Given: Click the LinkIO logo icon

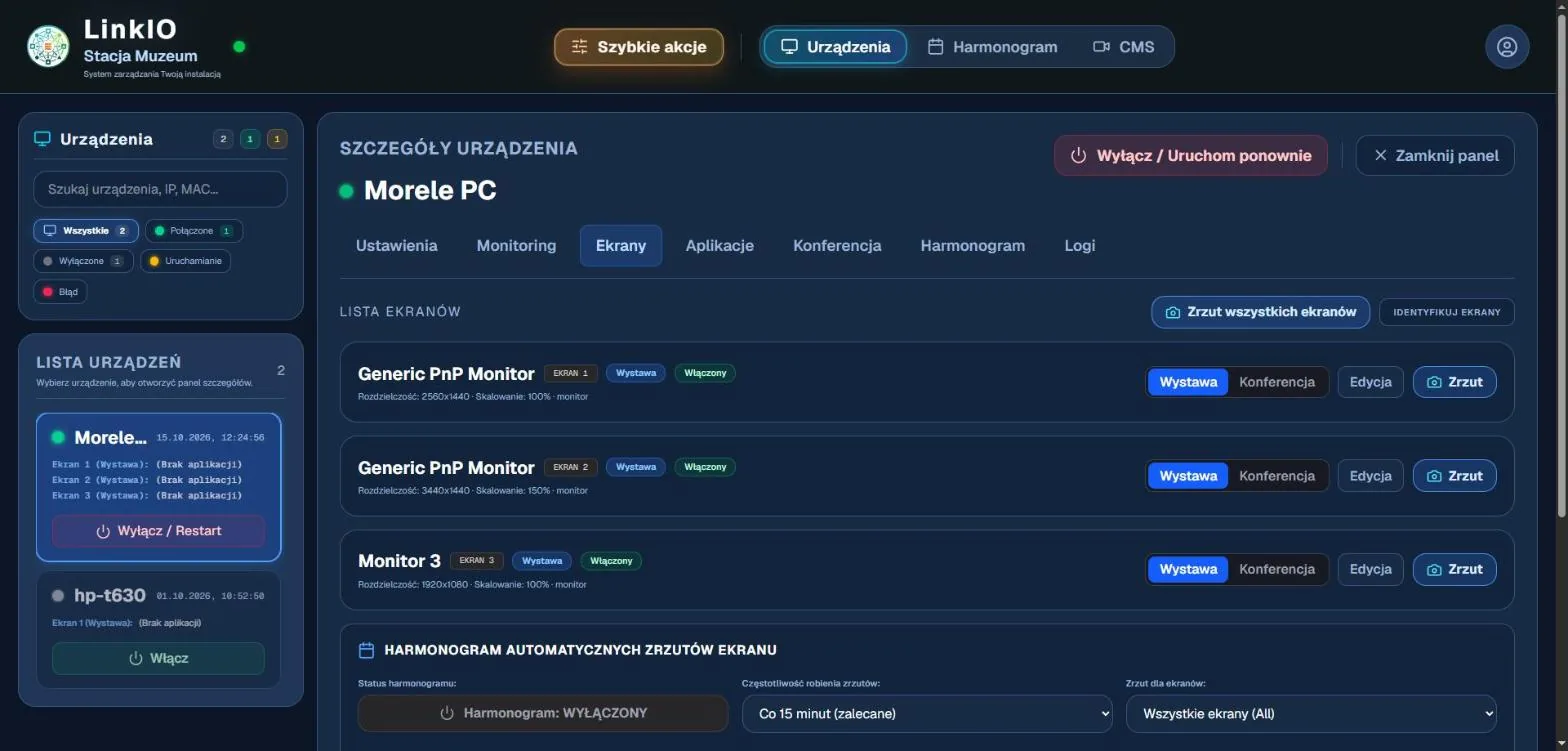Looking at the screenshot, I should pyautogui.click(x=47, y=46).
